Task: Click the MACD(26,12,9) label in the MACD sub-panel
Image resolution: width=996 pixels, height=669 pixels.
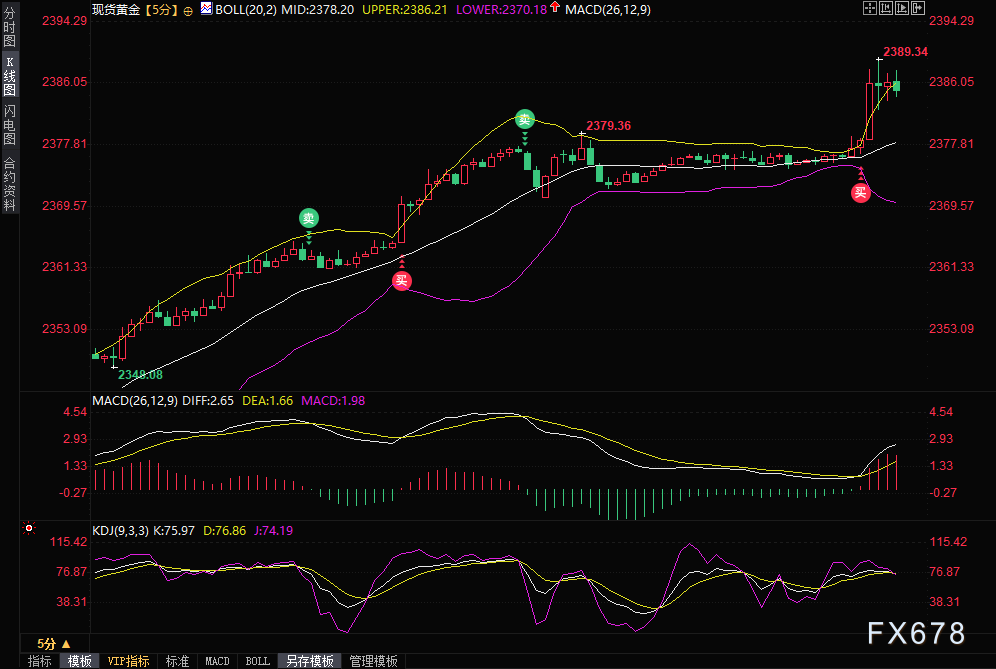Action: (135, 401)
